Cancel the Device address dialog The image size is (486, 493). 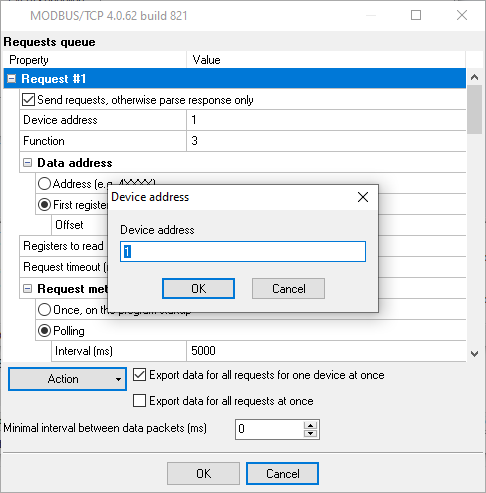288,289
